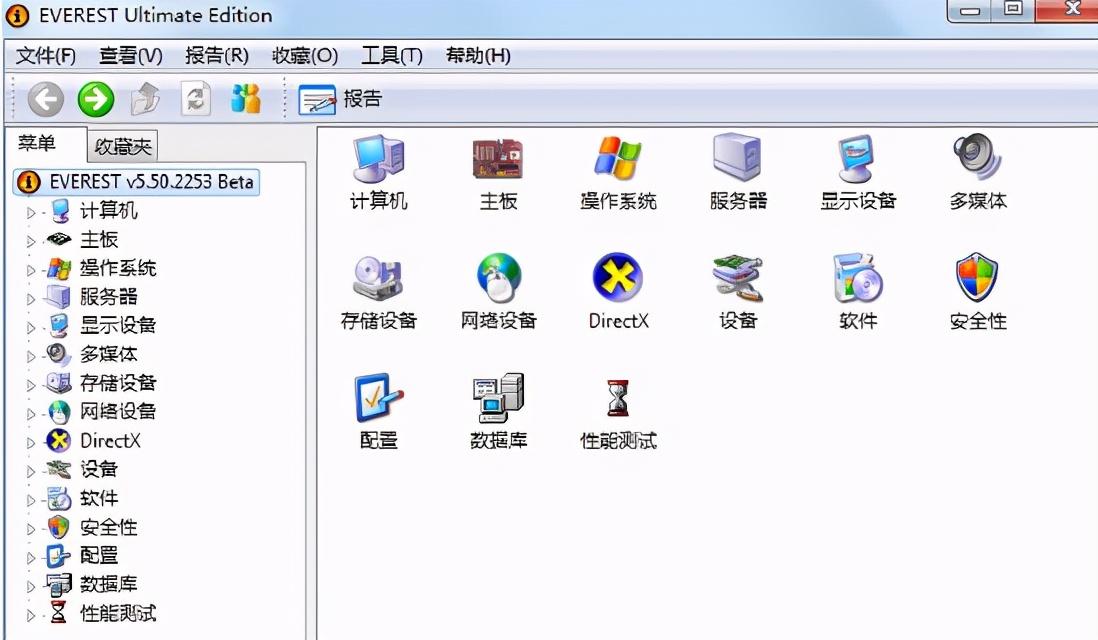Viewport: 1098px width, 640px height.
Task: Select 显示设备 in the tree
Action: click(x=118, y=326)
